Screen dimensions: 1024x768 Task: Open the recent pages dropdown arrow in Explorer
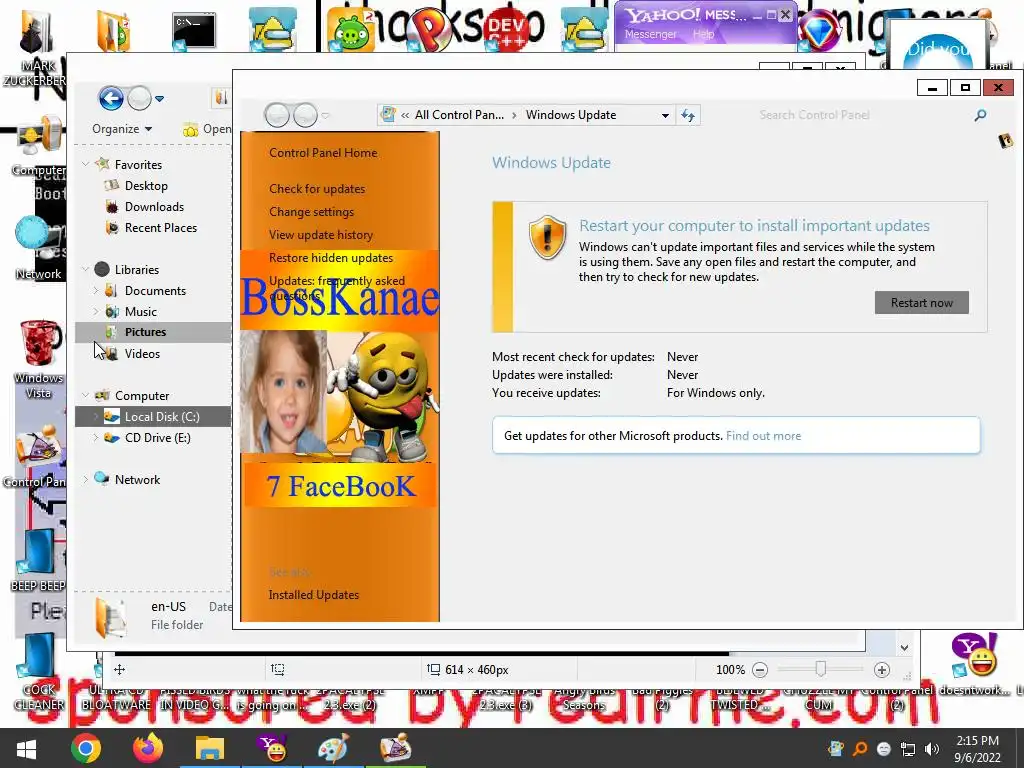click(x=159, y=99)
